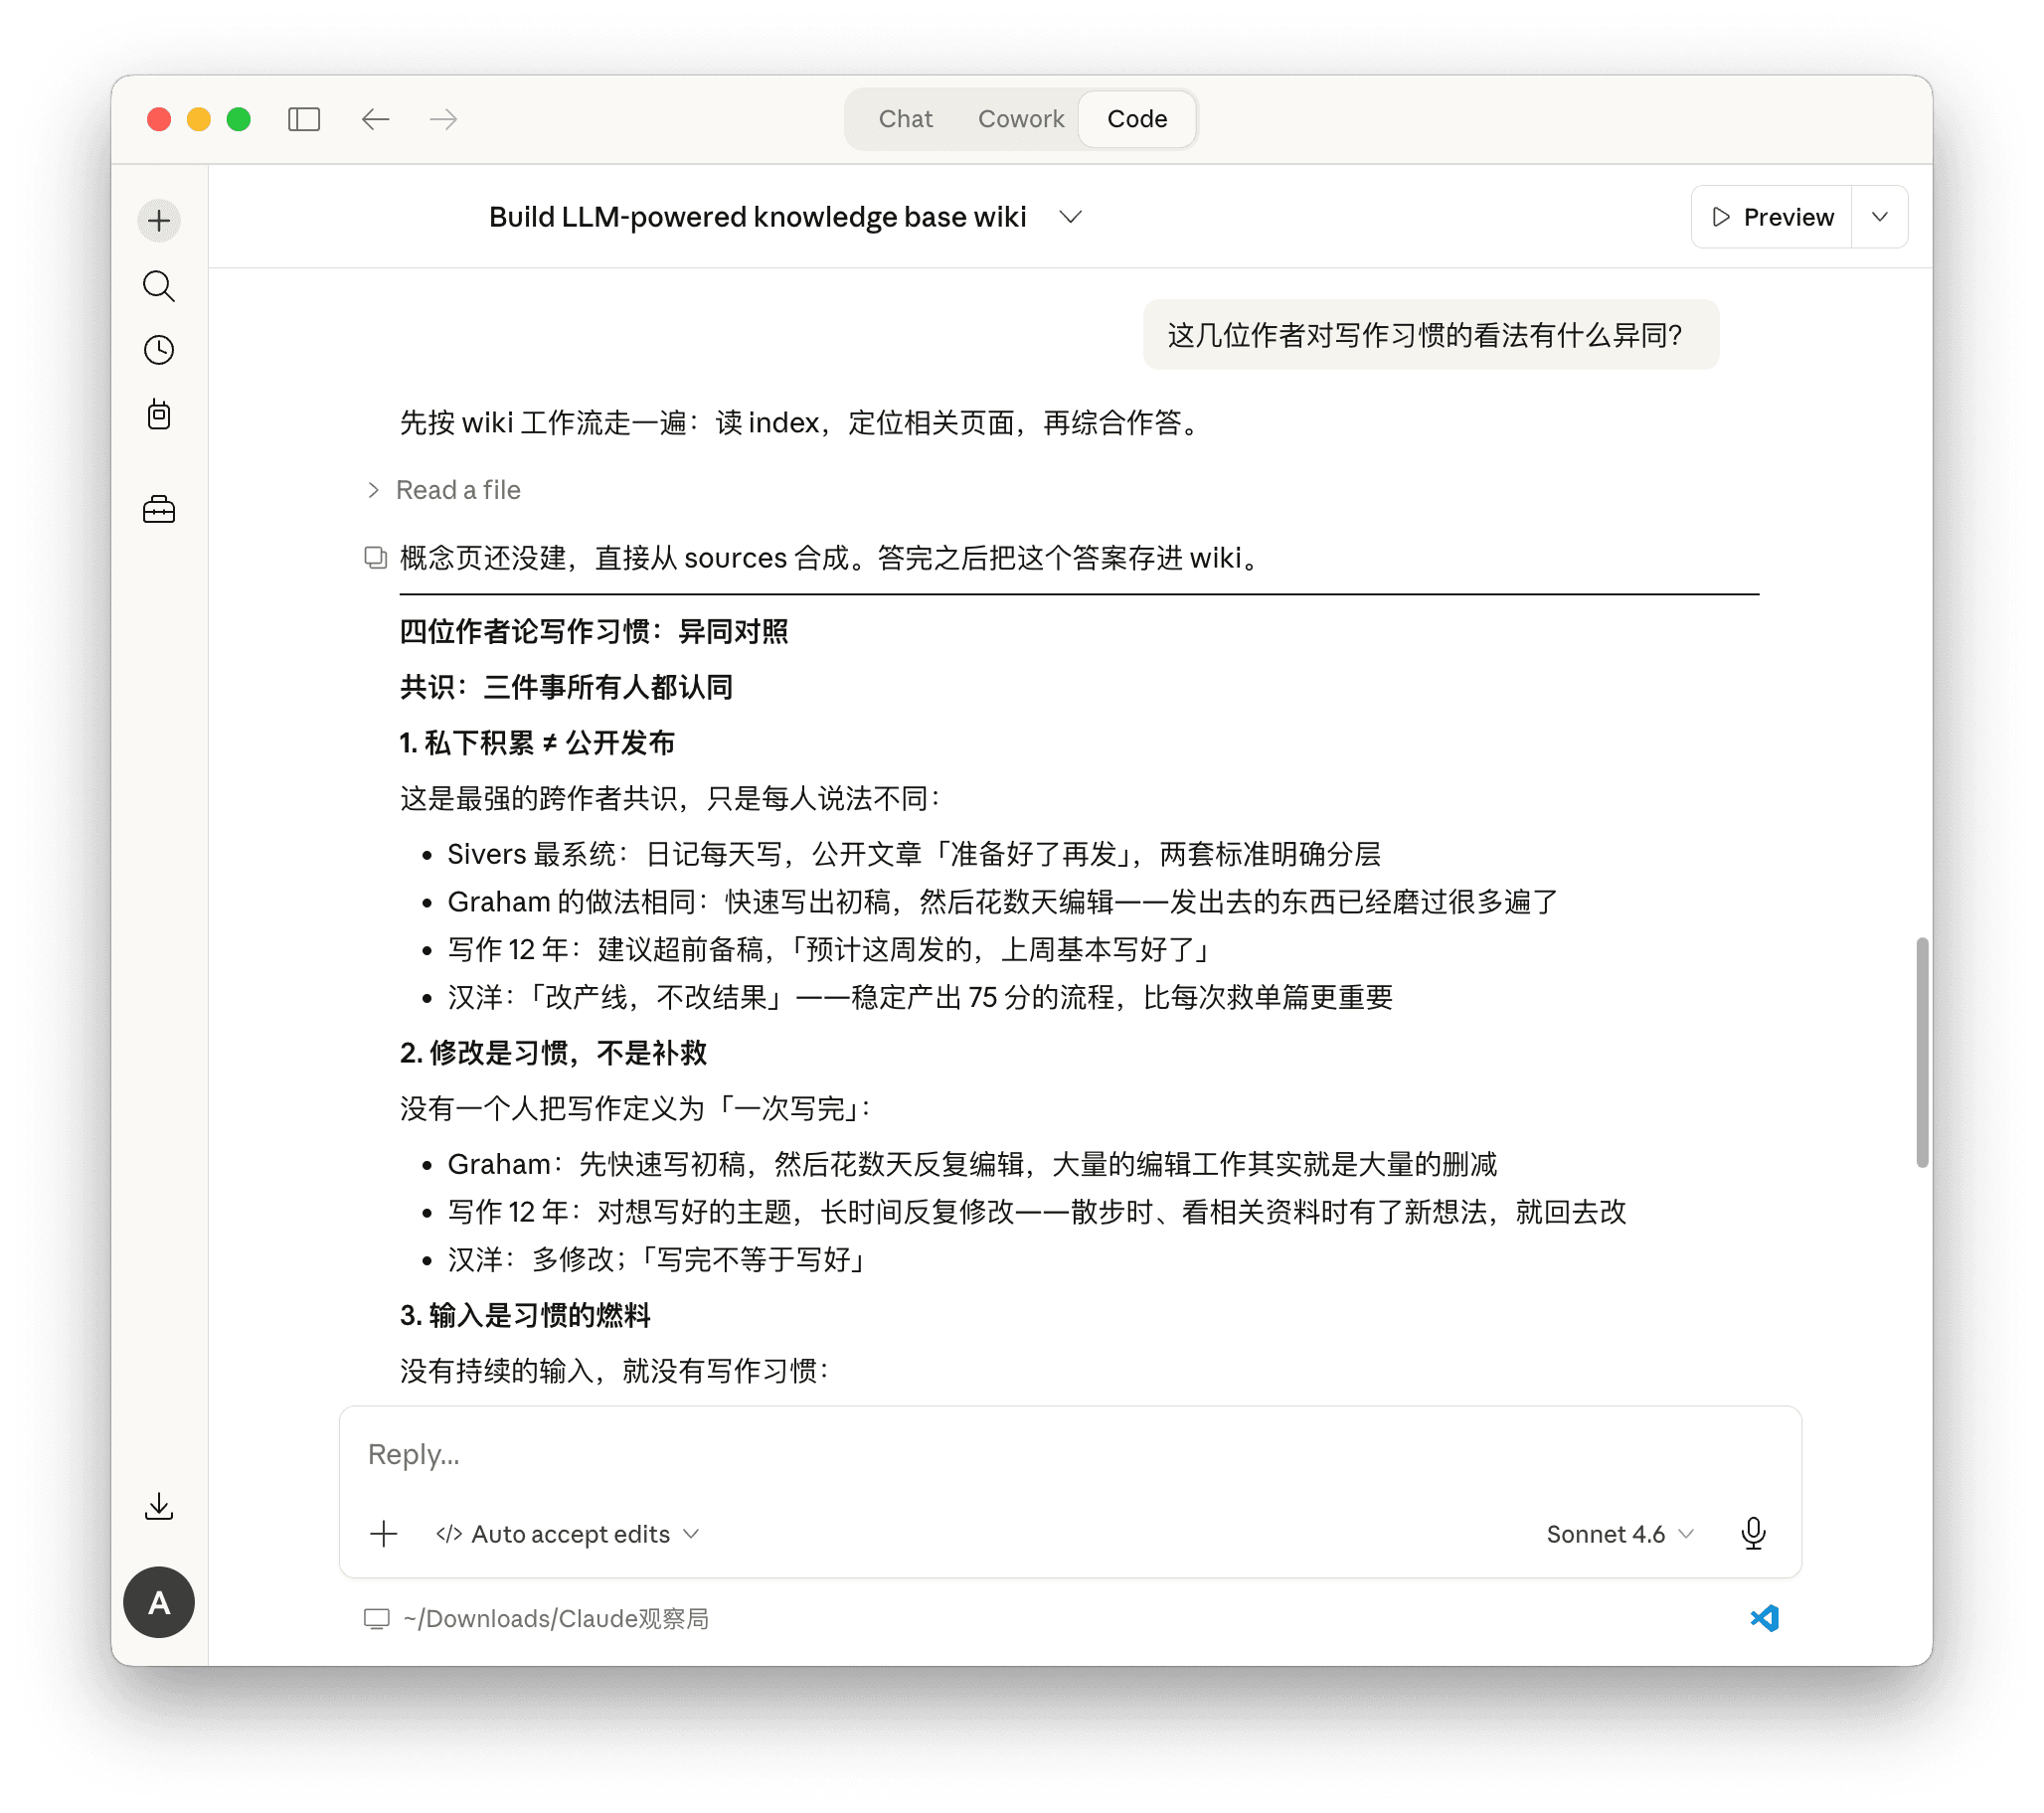Click the attach plus icon in reply box
This screenshot has height=1813, width=2044.
coord(384,1533)
